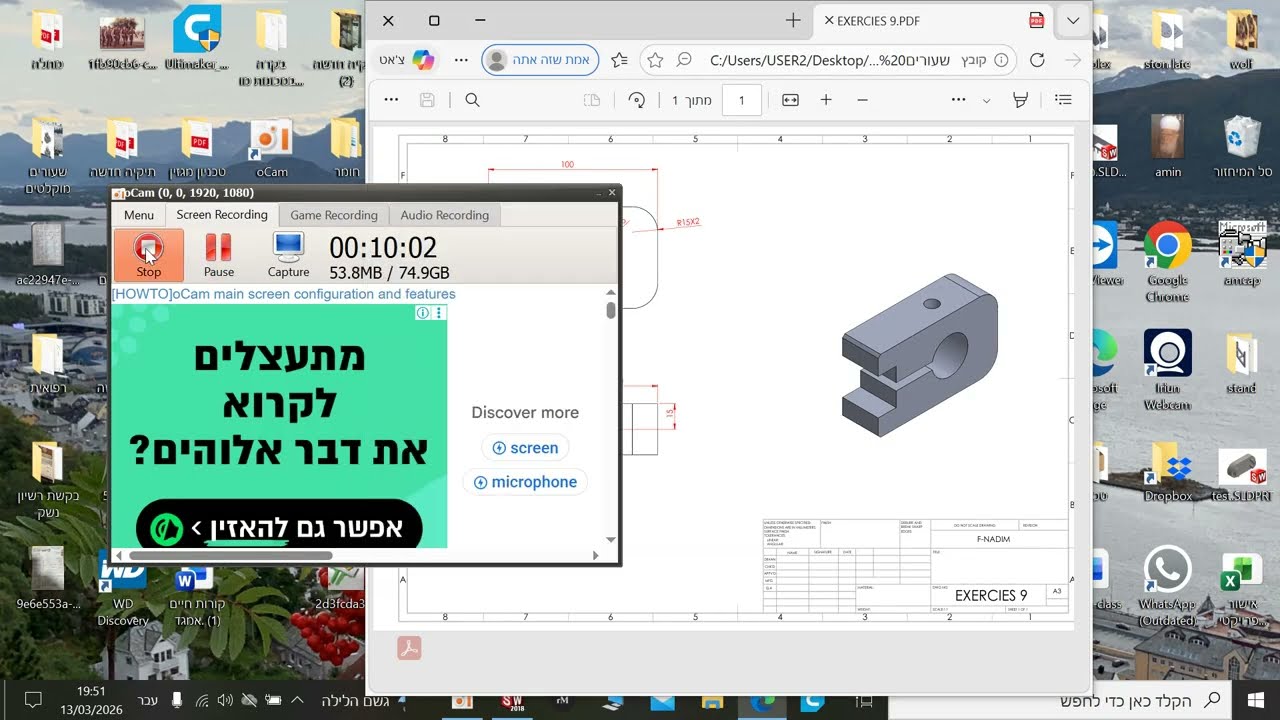
Task: Open the Iriun Webcam desktop shortcut
Action: tap(1168, 368)
